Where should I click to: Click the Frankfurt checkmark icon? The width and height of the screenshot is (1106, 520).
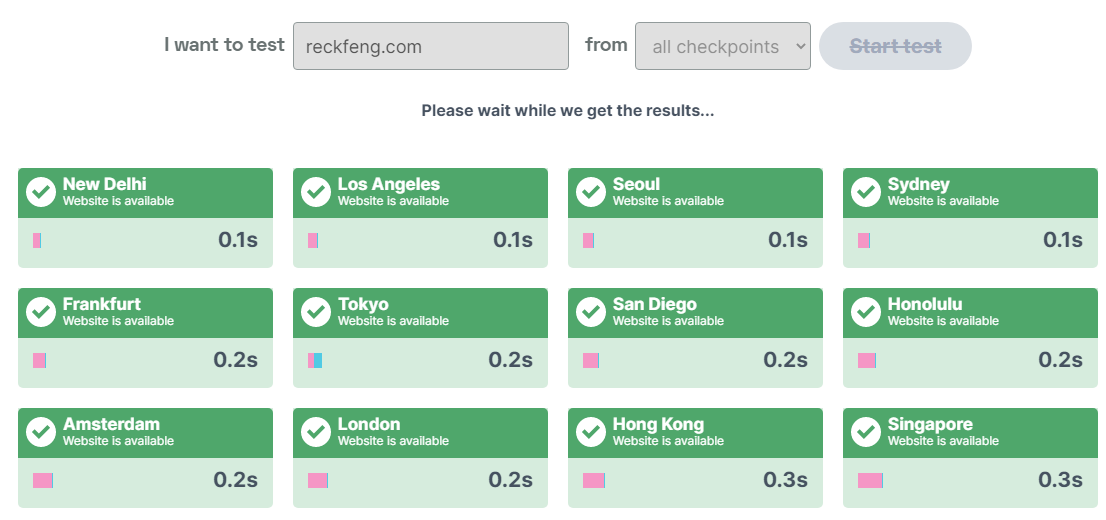41,312
